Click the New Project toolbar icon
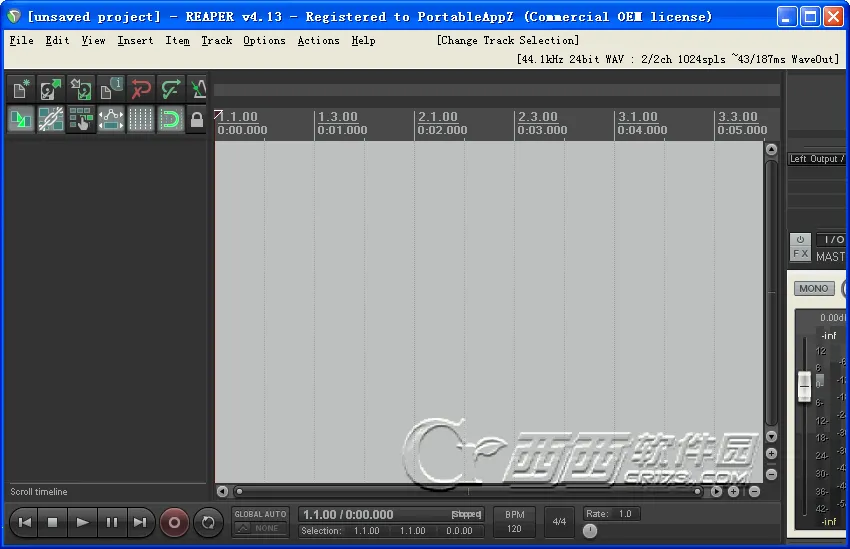This screenshot has width=850, height=549. pos(21,89)
